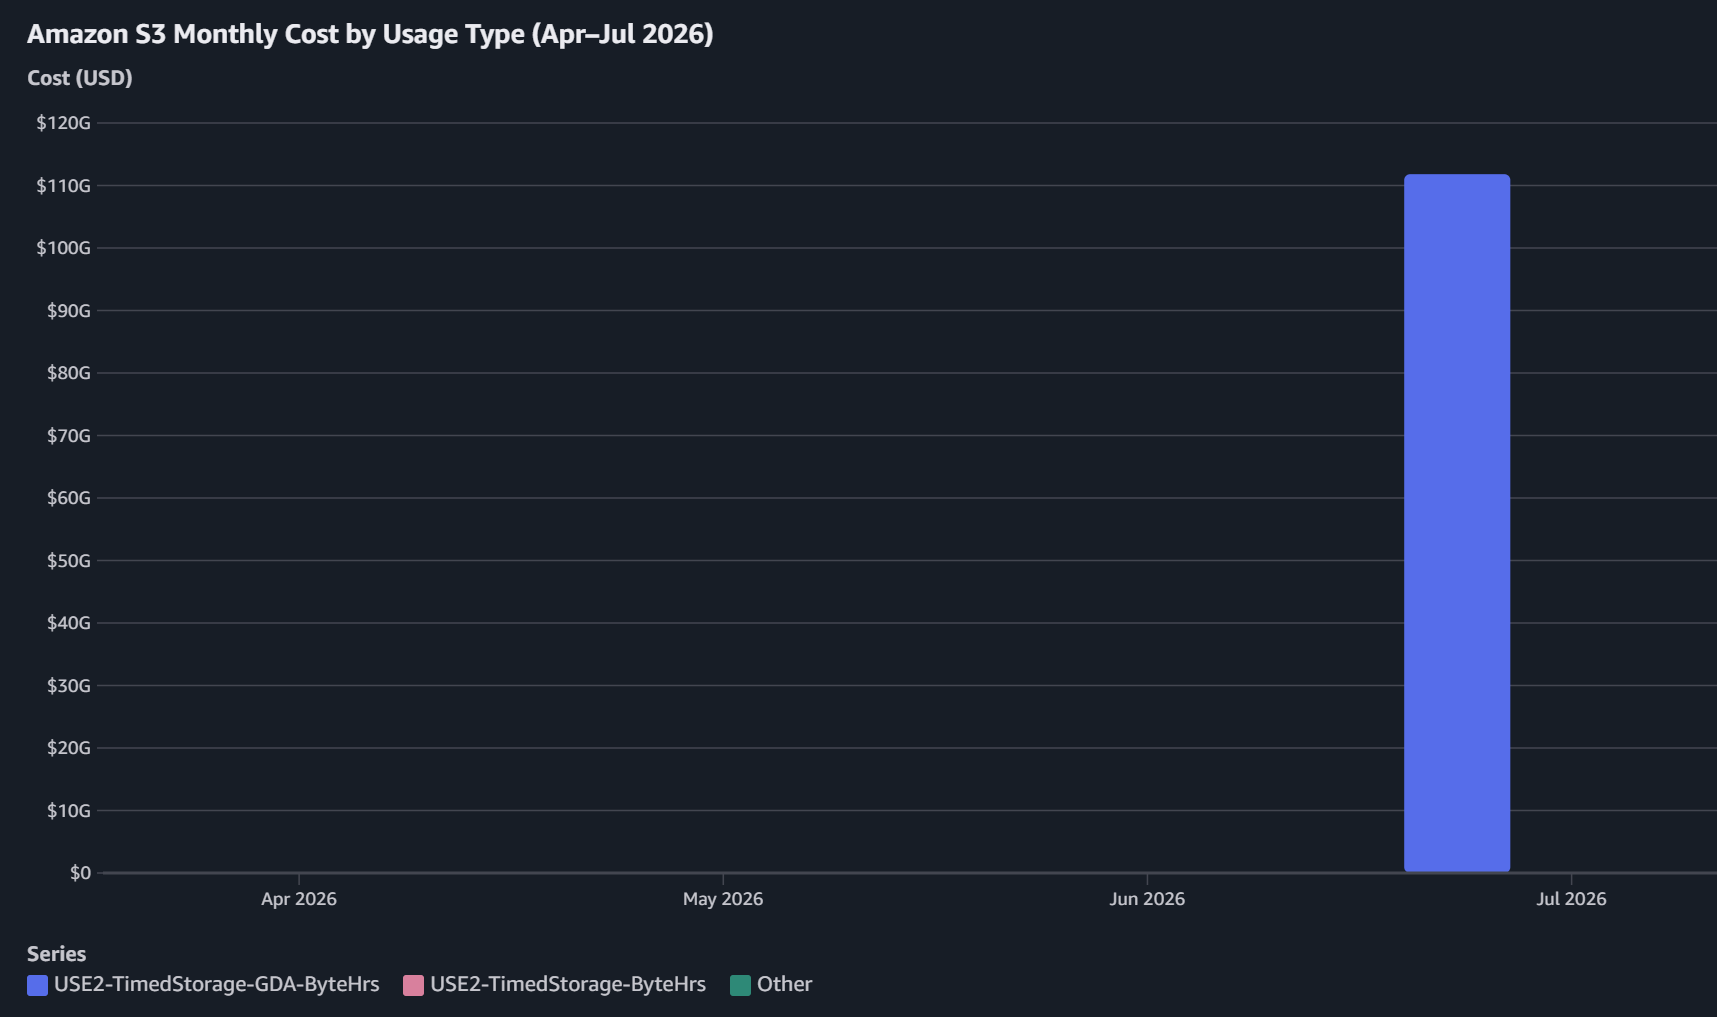Screen dimensions: 1717x1017
Task: Click the $0 y-axis label
Action: (x=80, y=873)
